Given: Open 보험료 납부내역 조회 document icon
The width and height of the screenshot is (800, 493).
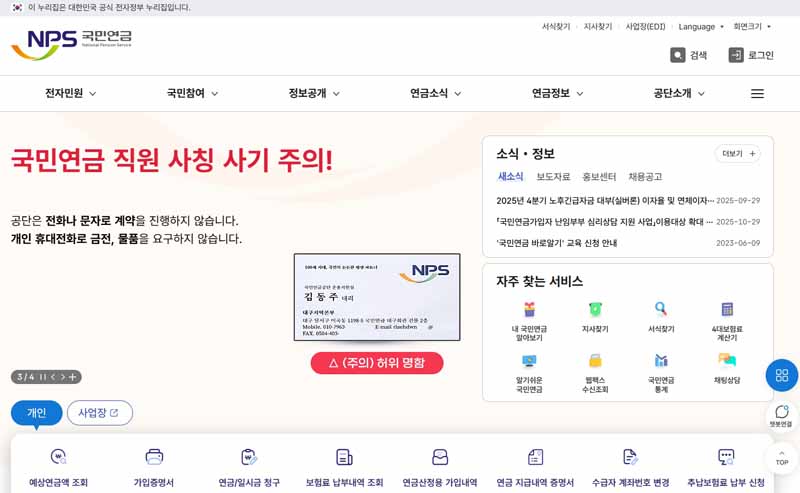Looking at the screenshot, I should point(344,457).
